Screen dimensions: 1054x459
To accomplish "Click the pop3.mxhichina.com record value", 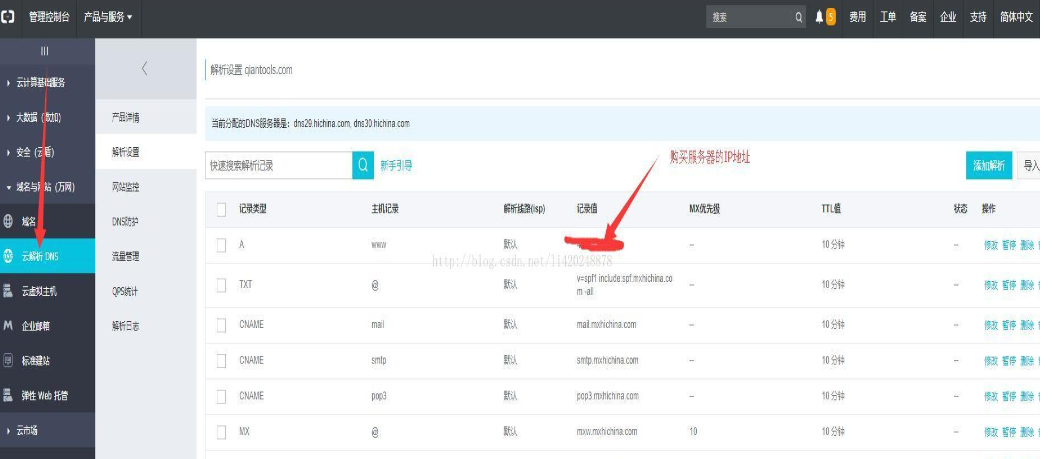I will (608, 396).
